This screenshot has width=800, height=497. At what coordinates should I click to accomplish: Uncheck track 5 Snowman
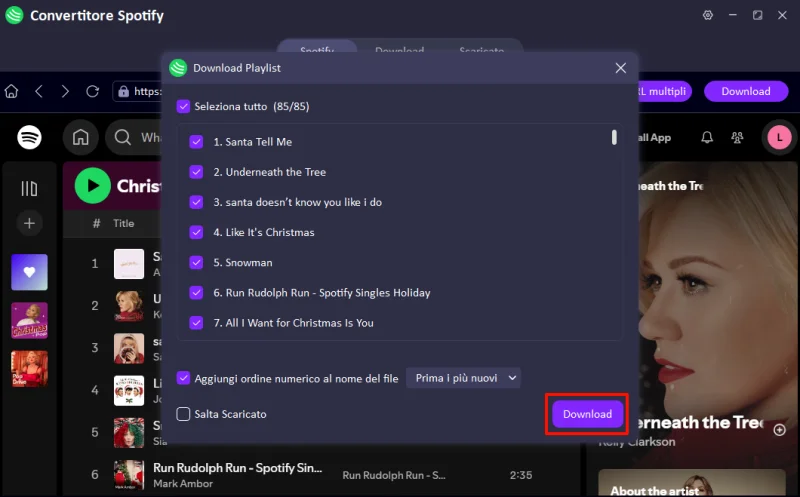click(x=196, y=262)
